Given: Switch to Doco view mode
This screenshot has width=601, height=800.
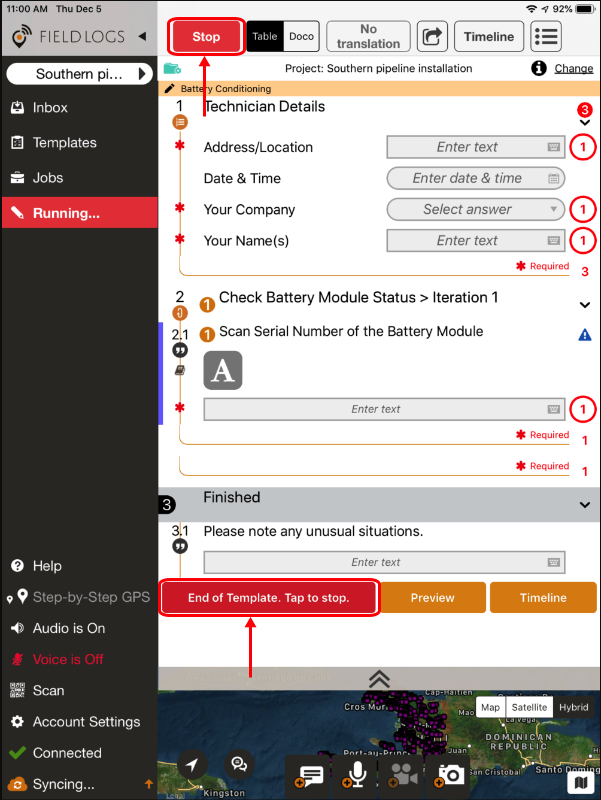Looking at the screenshot, I should click(x=301, y=37).
